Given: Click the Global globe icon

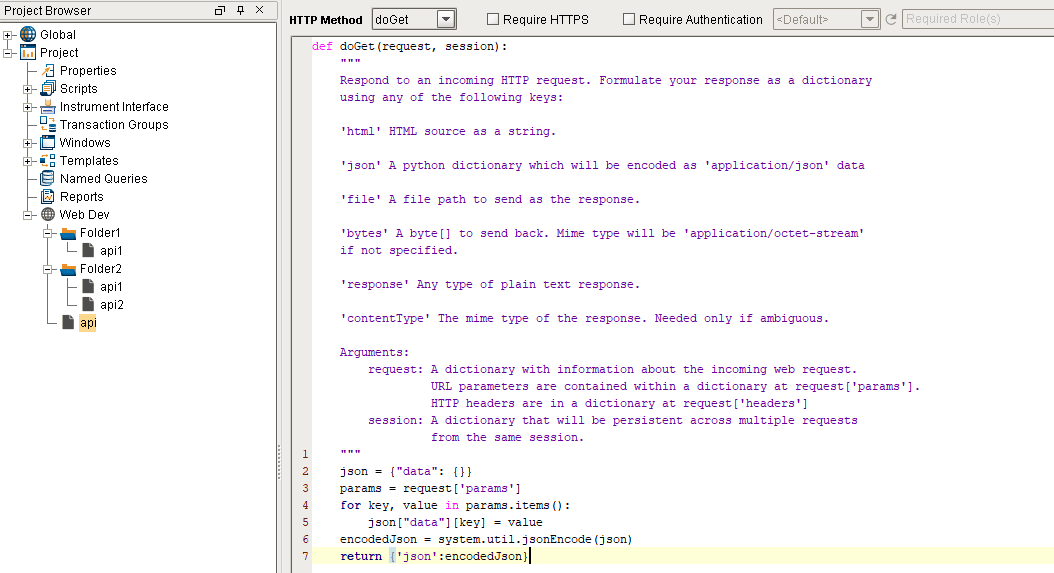Looking at the screenshot, I should click(x=28, y=34).
